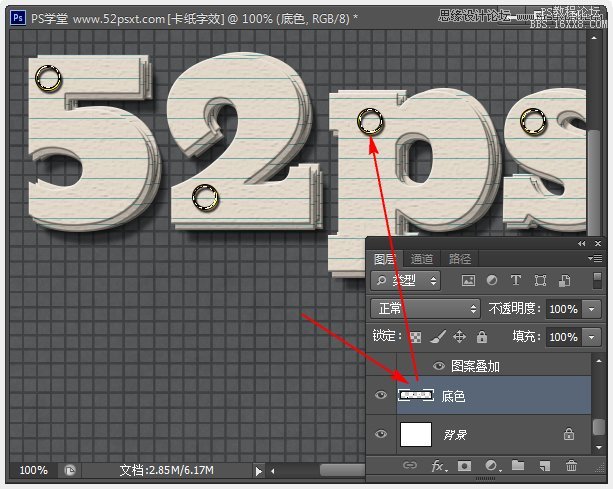Viewport: 613px width, 489px height.
Task: Close the layers panel with X
Action: [x=598, y=244]
